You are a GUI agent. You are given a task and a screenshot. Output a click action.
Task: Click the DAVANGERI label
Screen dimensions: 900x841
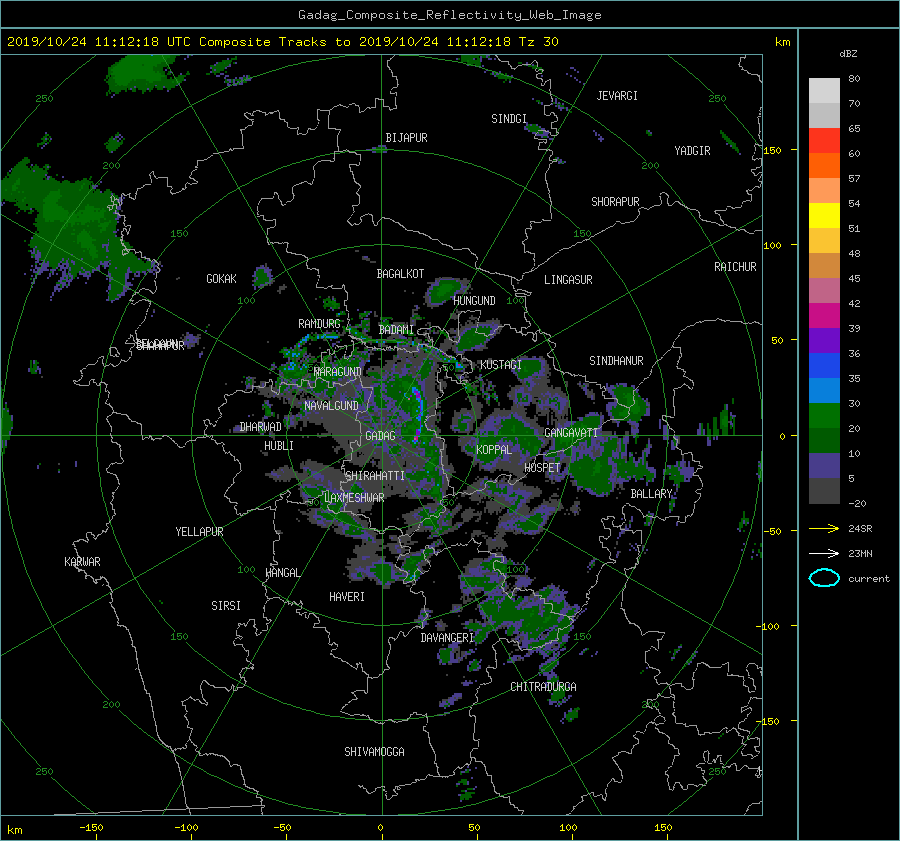coord(447,638)
